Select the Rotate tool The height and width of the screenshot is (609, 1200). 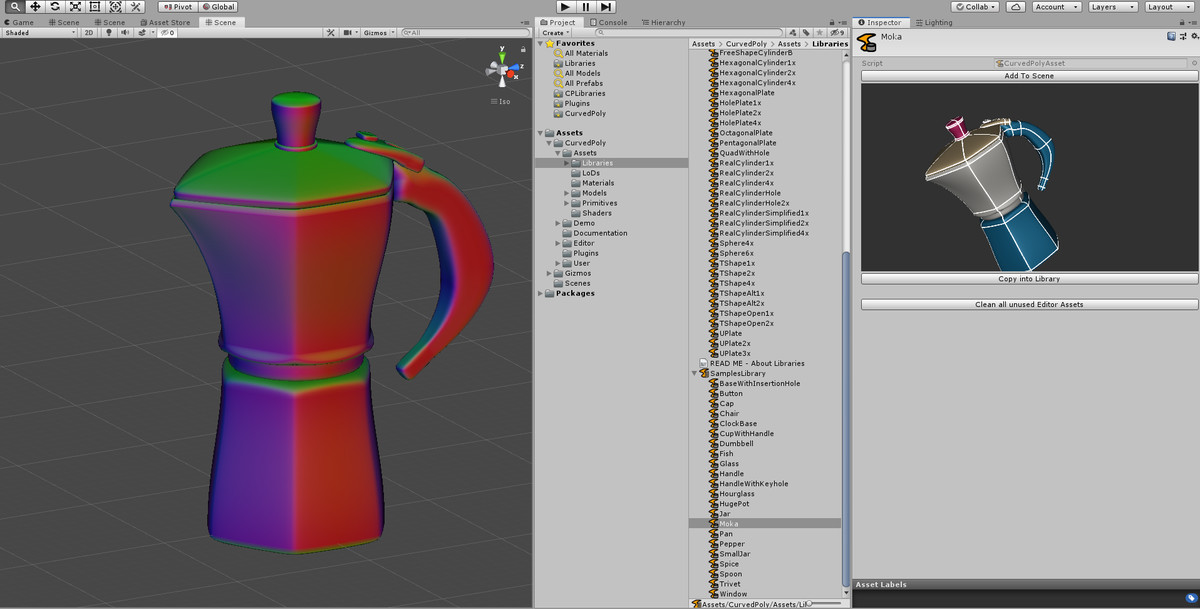click(x=55, y=6)
